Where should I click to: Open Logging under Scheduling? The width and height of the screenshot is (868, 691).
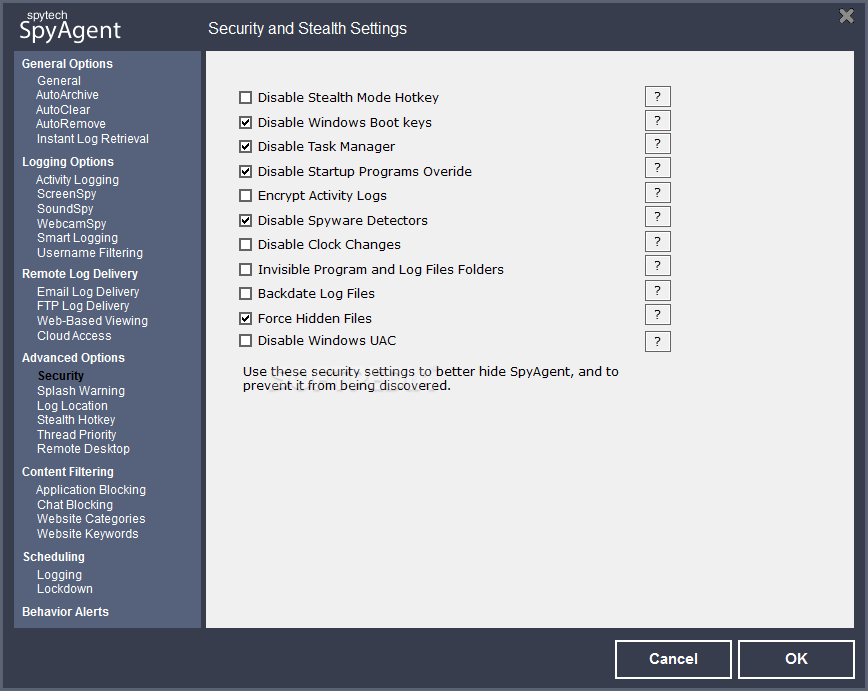click(x=59, y=575)
